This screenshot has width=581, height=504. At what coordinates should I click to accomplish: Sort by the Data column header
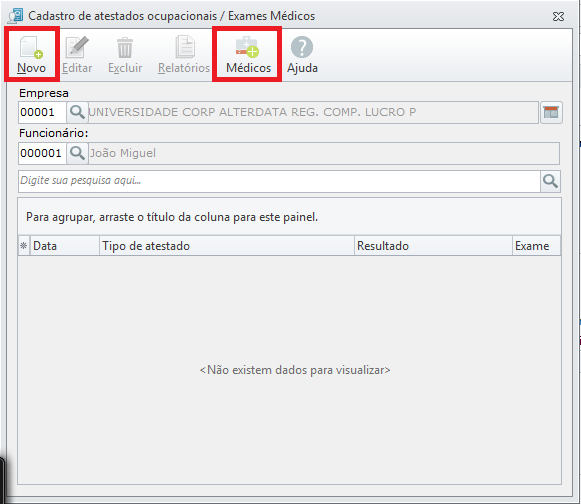[64, 246]
